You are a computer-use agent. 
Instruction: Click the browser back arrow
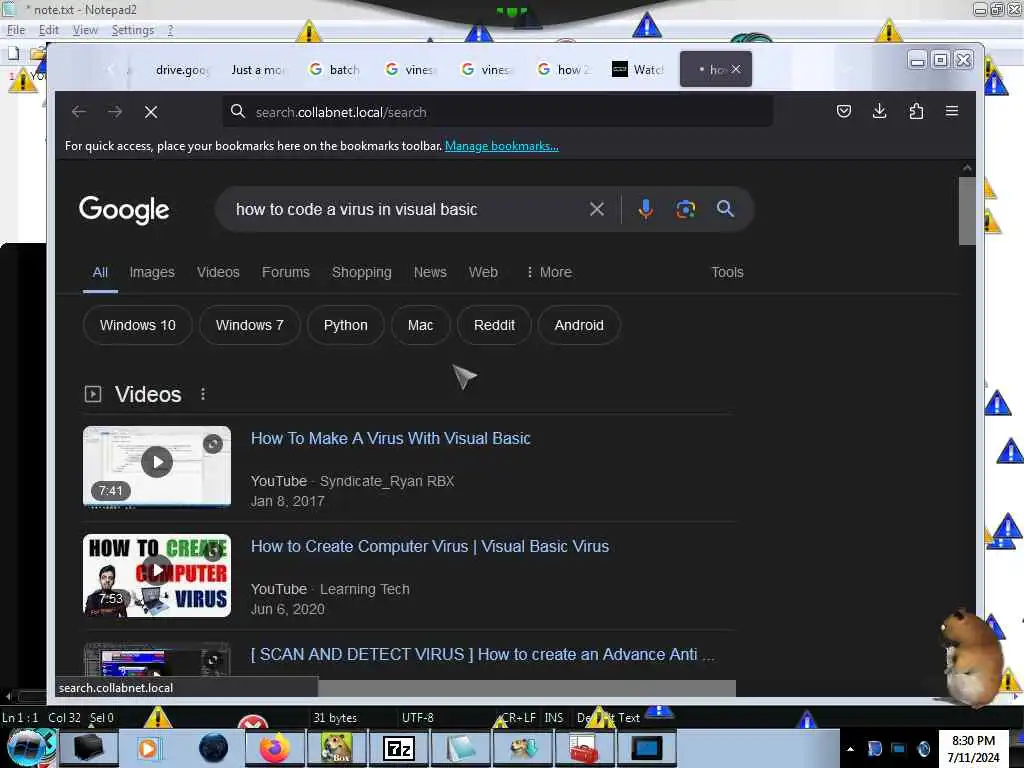pos(79,112)
